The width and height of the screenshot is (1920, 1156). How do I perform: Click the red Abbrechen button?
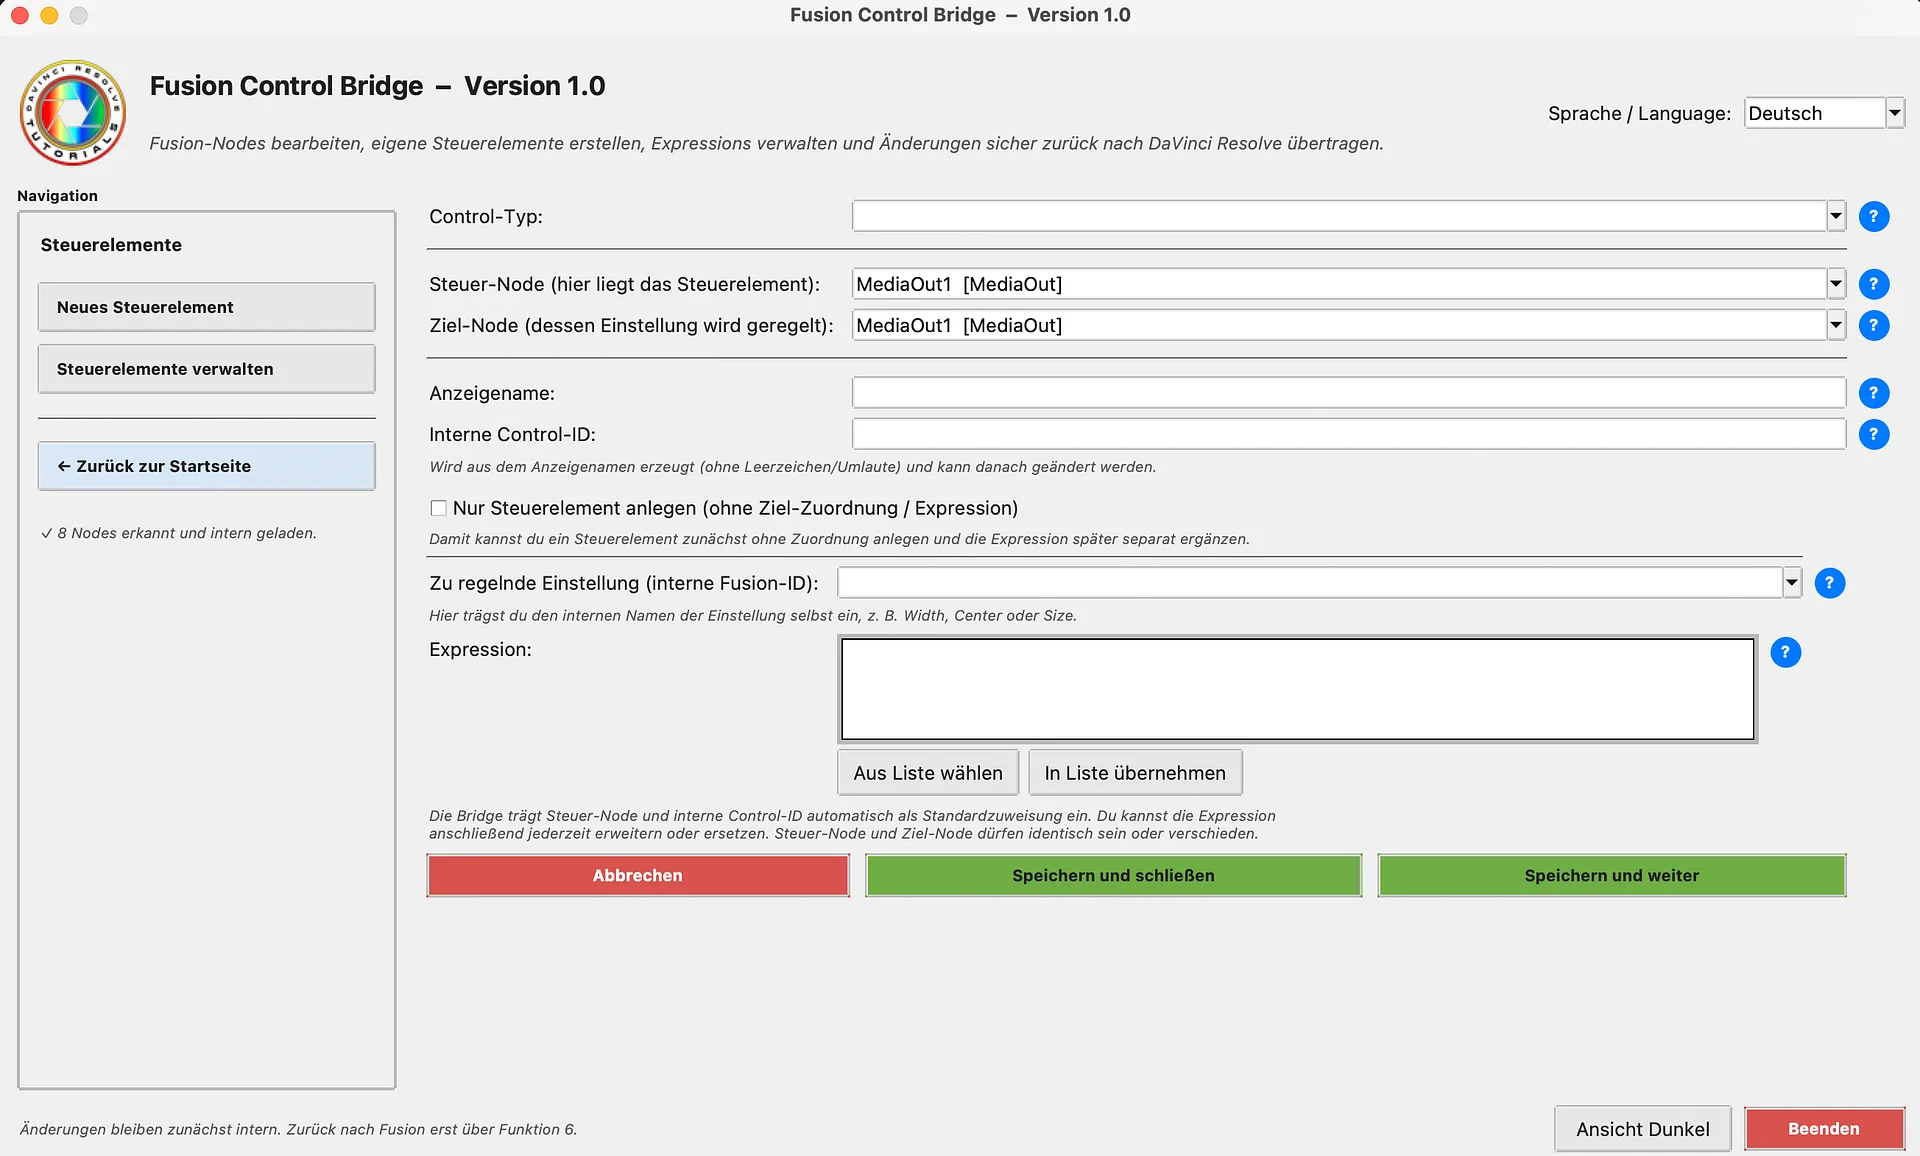638,875
